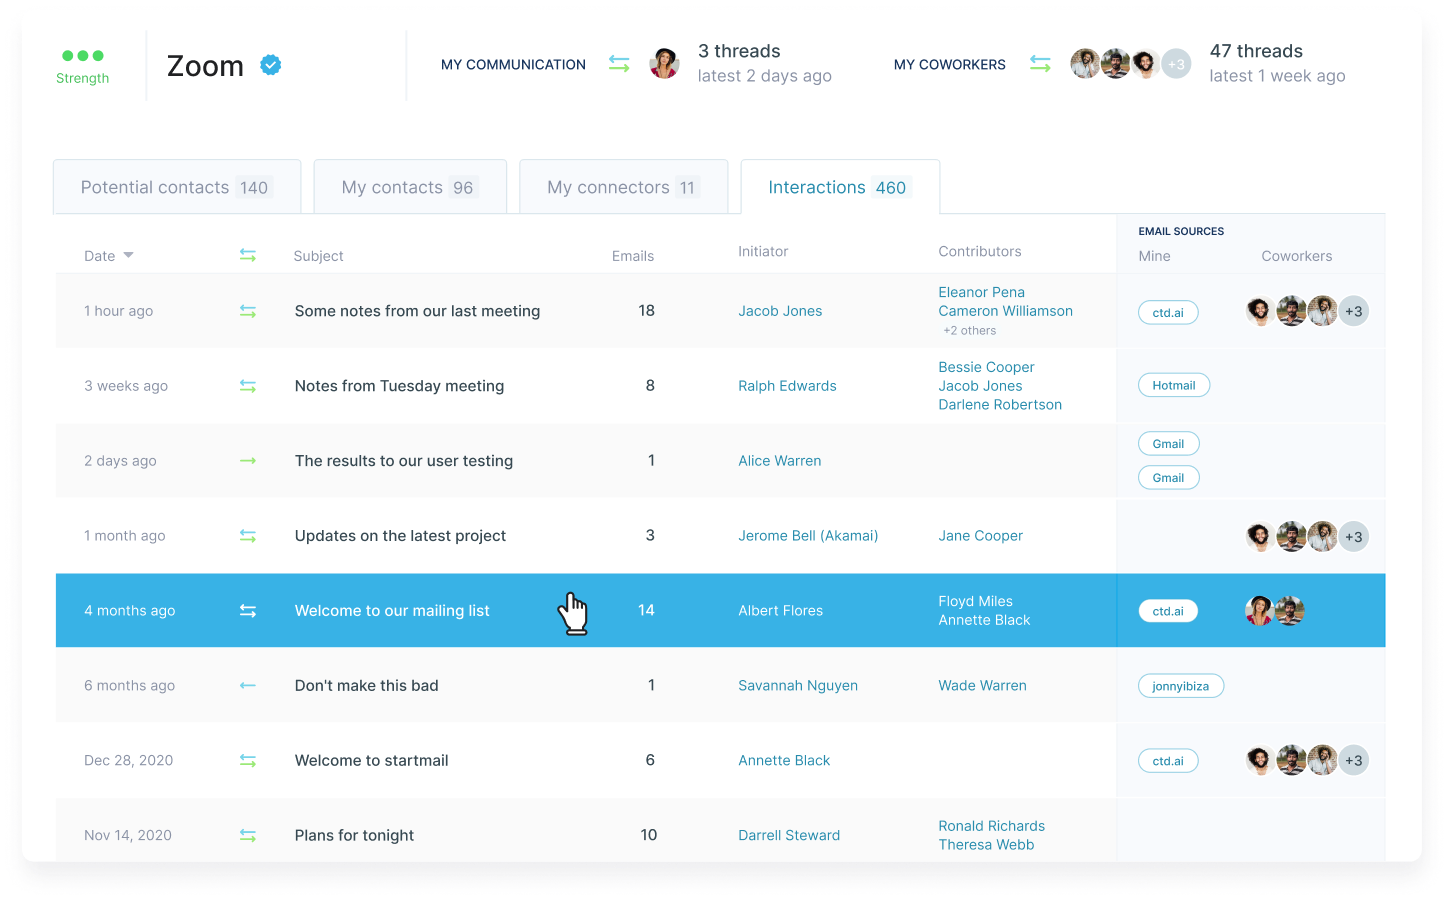The image size is (1448, 899).
Task: Select the Plans for tonight row subject
Action: [x=354, y=836]
